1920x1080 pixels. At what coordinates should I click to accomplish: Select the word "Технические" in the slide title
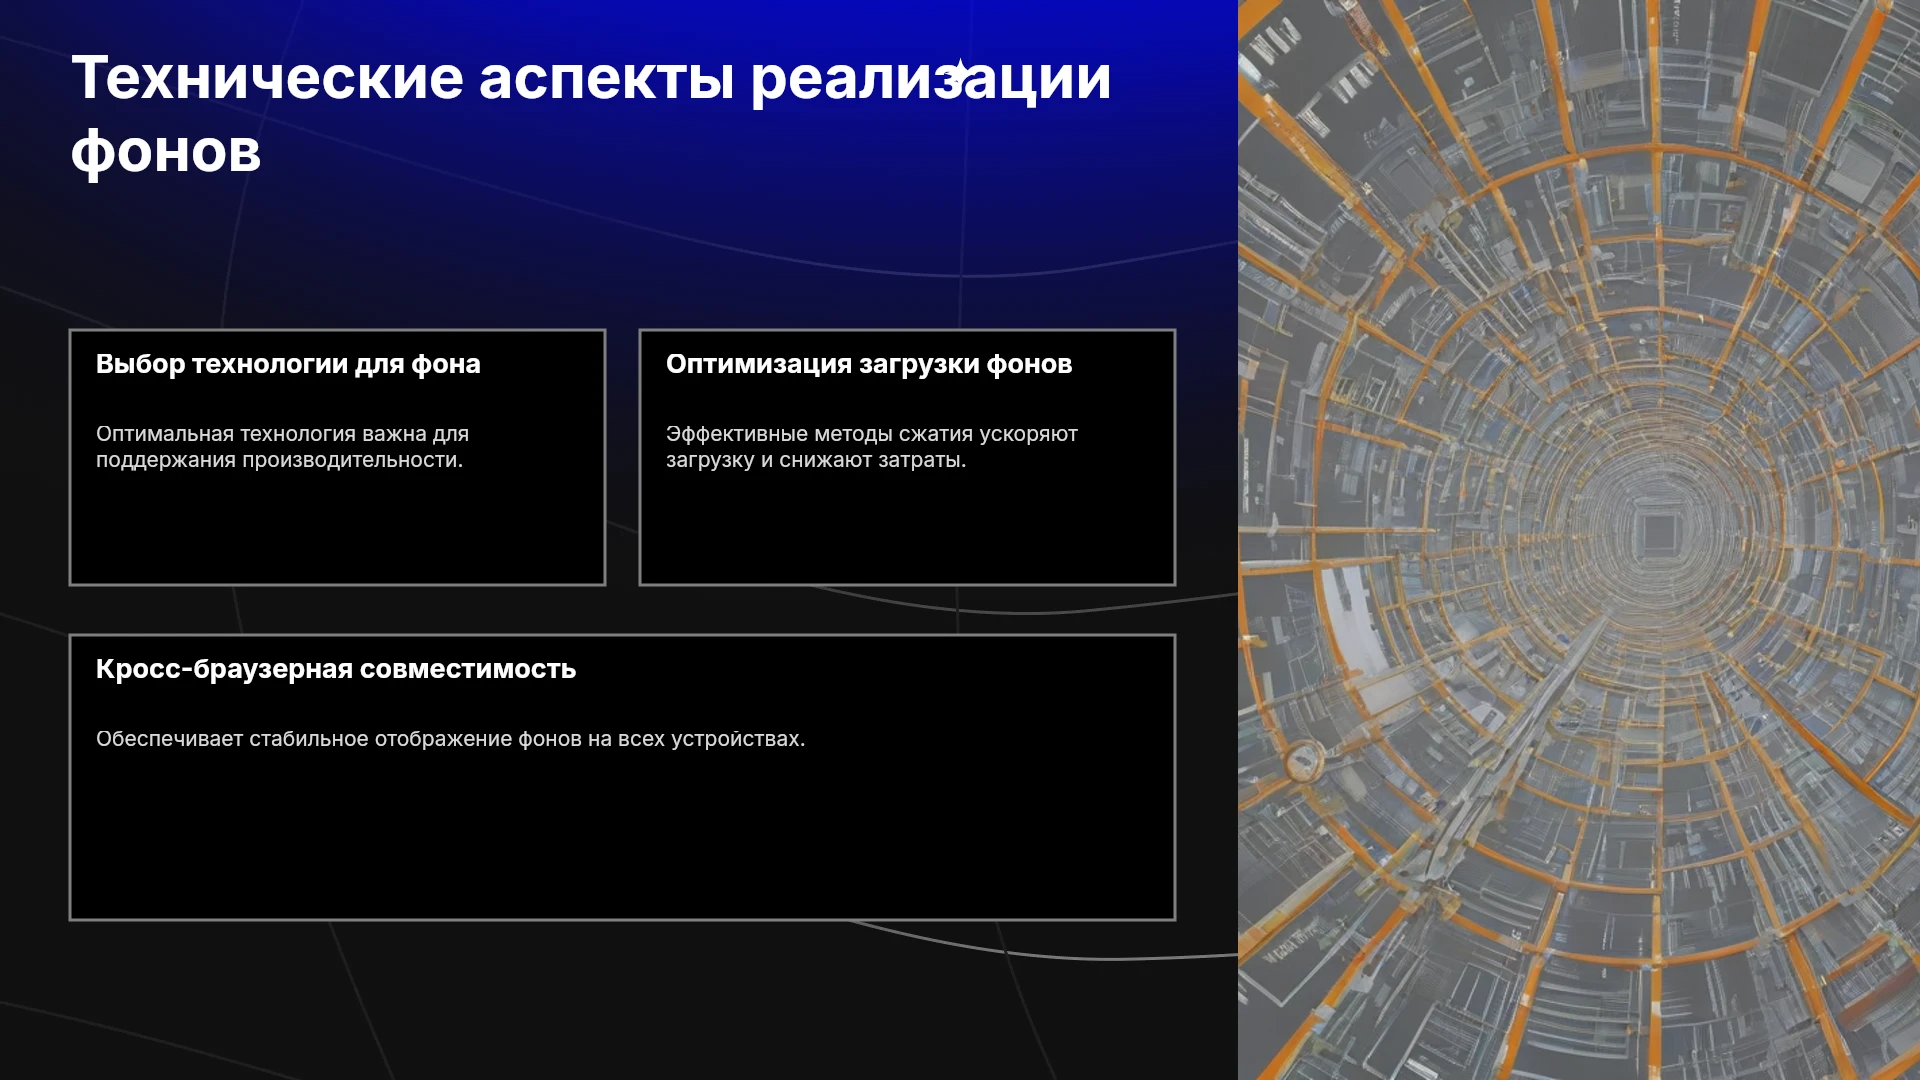tap(268, 78)
